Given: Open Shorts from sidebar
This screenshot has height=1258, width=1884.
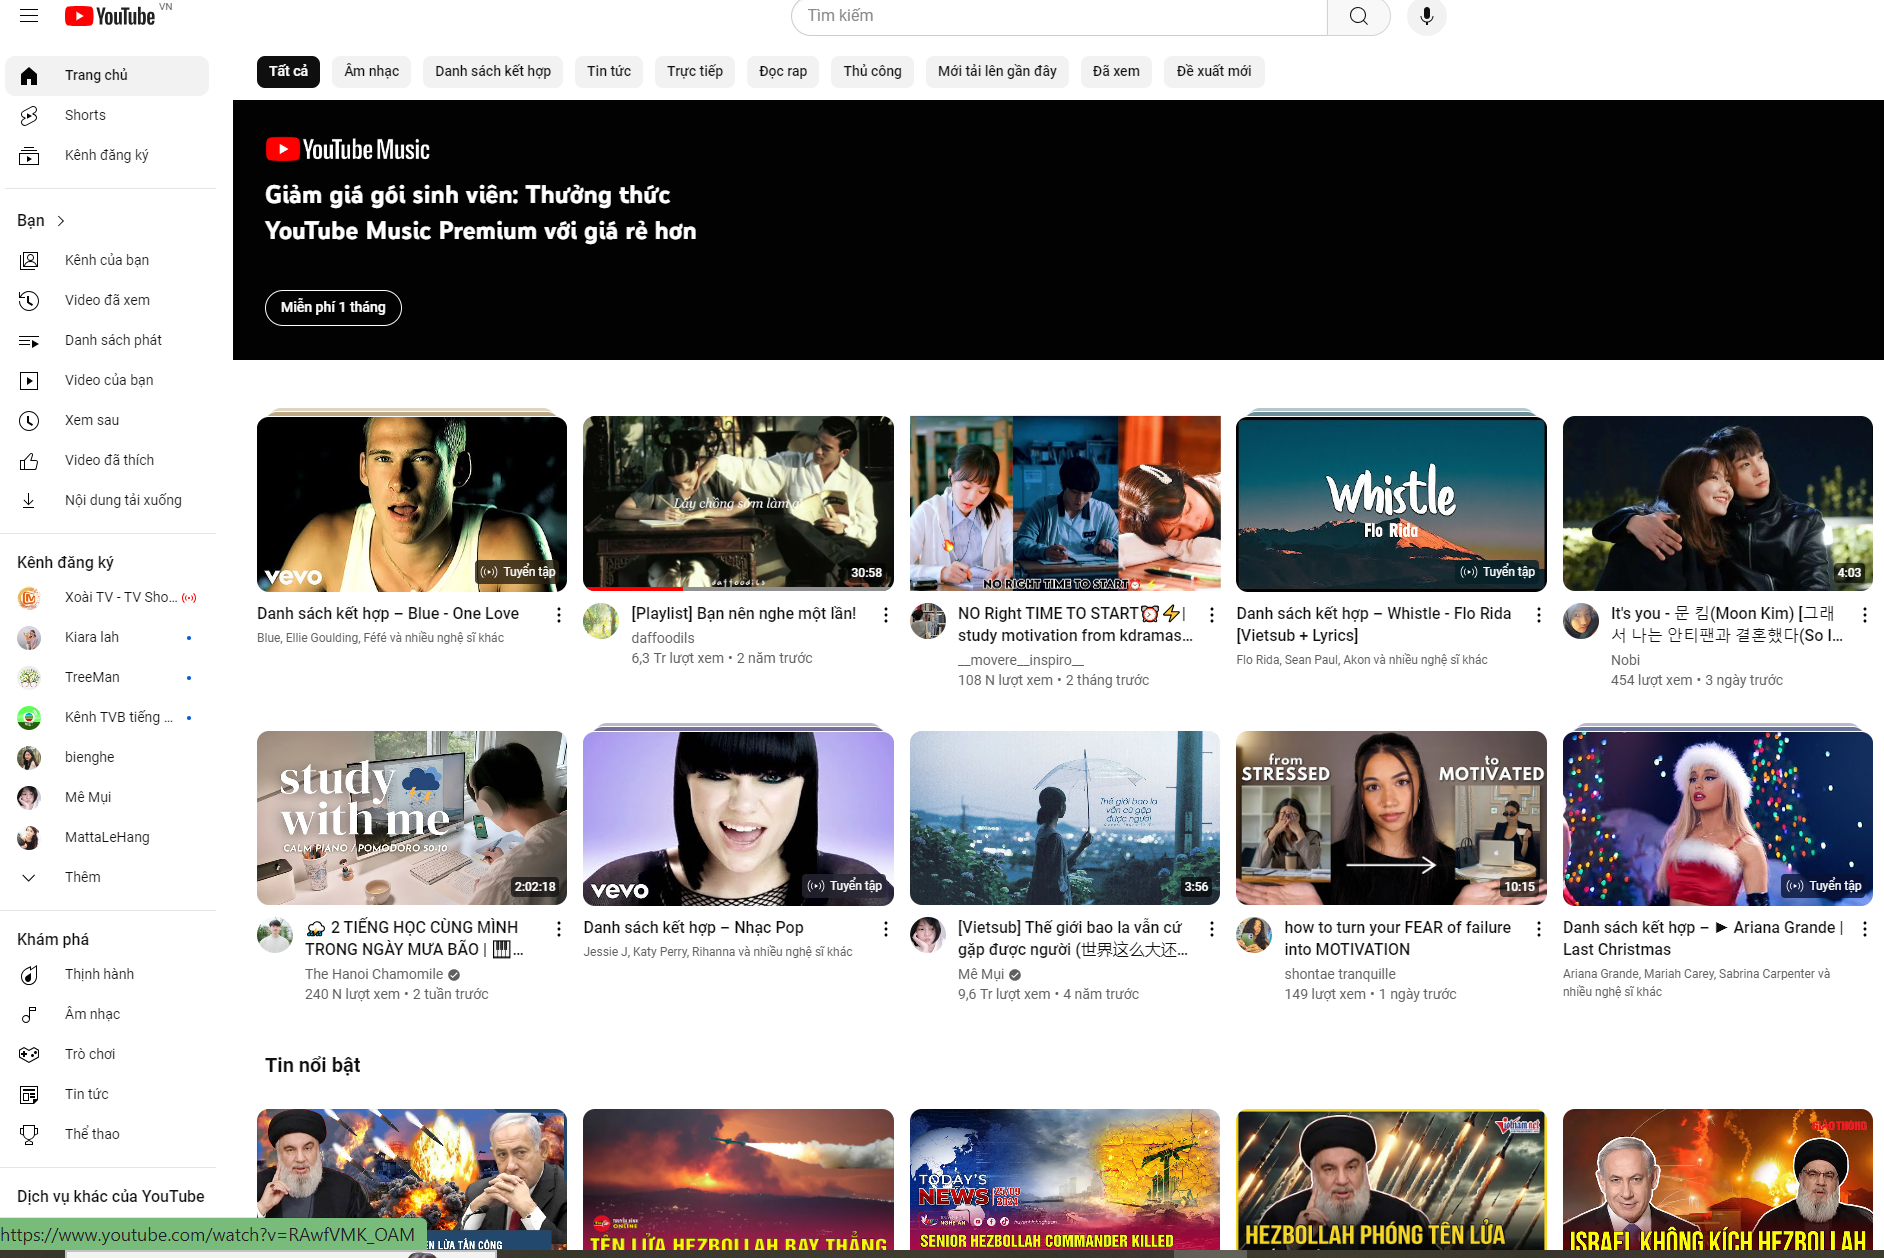Looking at the screenshot, I should pyautogui.click(x=107, y=116).
